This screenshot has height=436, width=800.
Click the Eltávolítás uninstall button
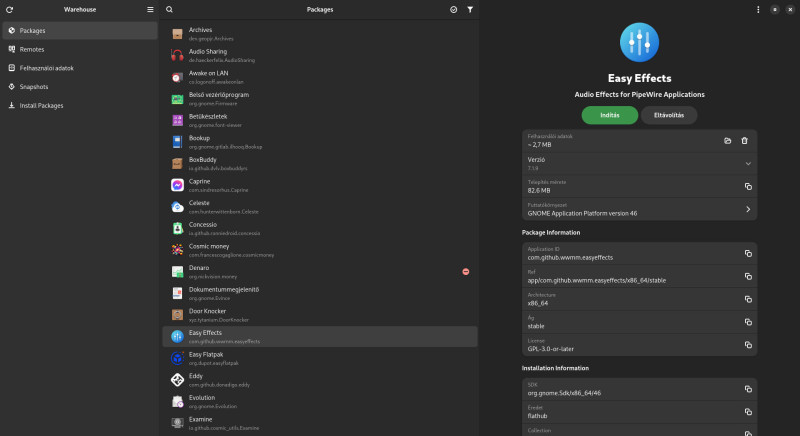click(x=669, y=115)
